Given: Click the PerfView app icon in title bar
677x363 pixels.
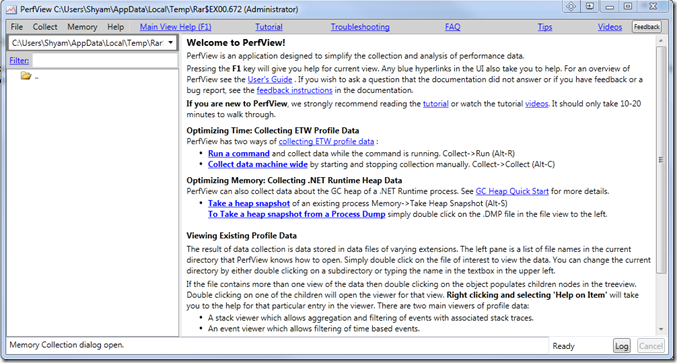Looking at the screenshot, I should tap(11, 9).
